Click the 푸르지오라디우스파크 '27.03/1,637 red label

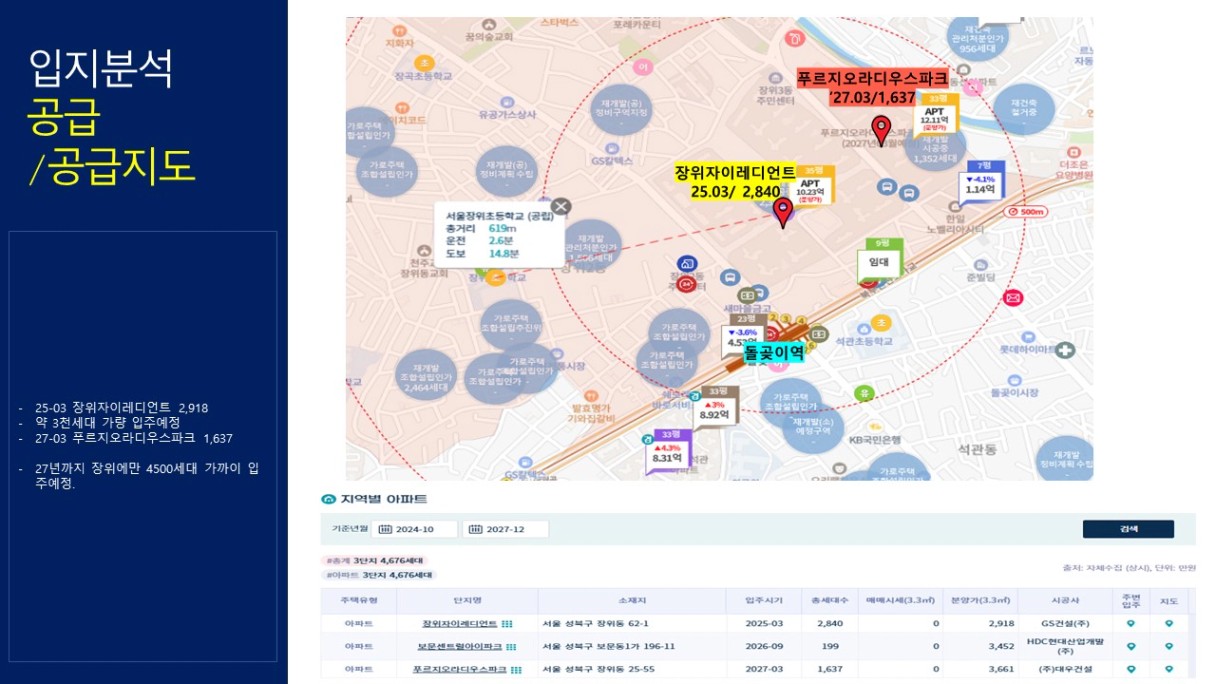coord(872,87)
